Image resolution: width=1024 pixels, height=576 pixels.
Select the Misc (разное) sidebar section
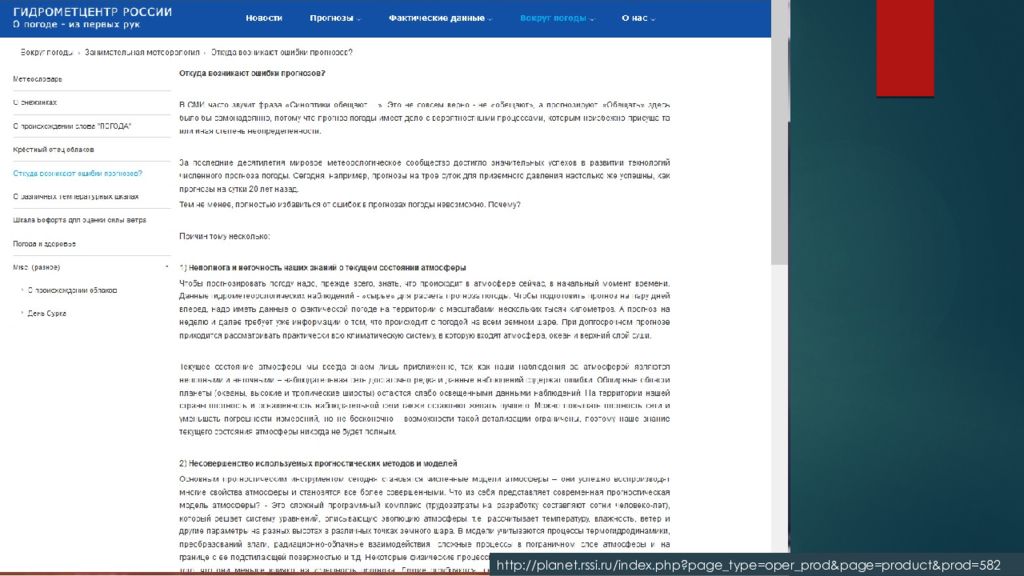[x=37, y=267]
